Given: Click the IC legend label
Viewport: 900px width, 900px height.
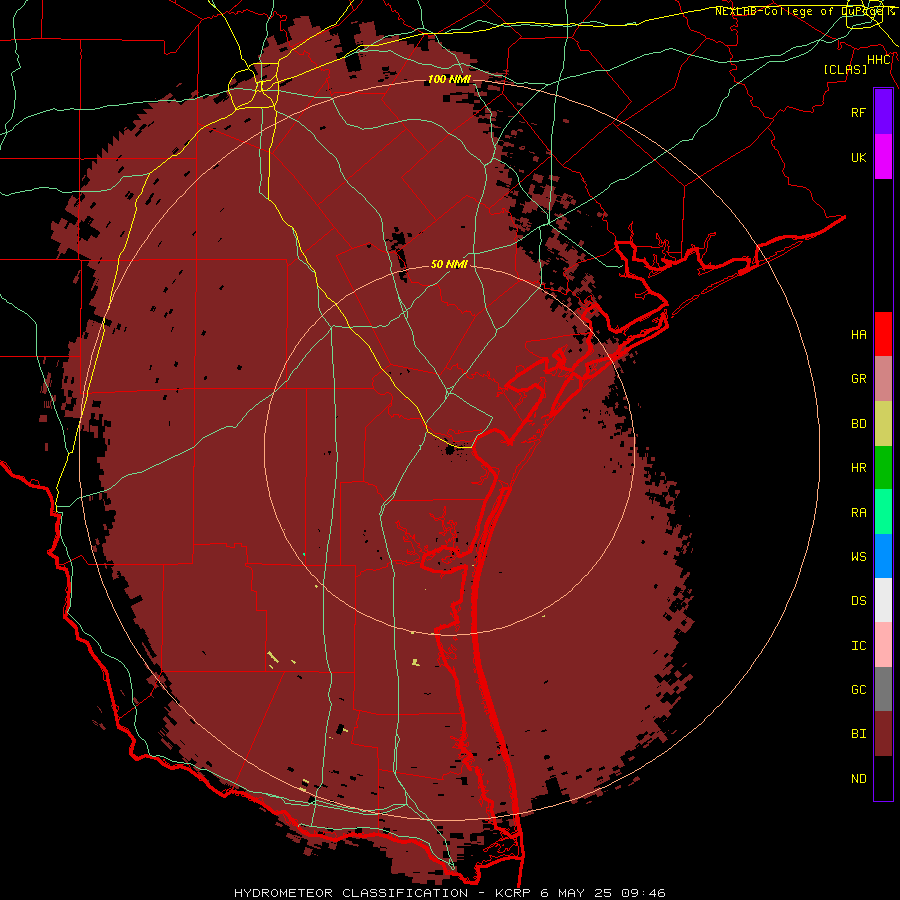Looking at the screenshot, I should 858,646.
